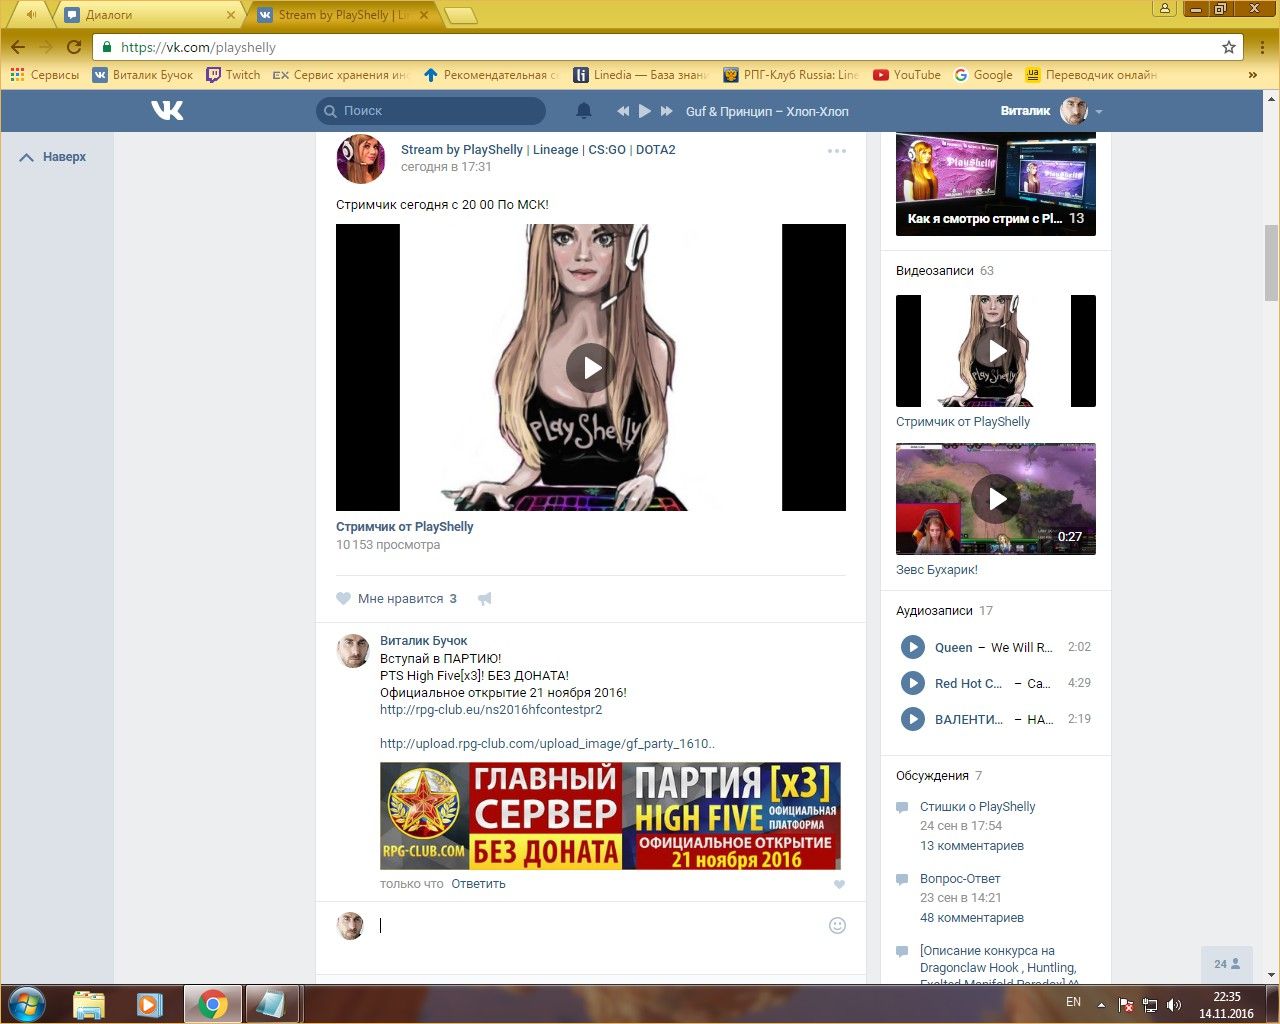This screenshot has width=1280, height=1024.
Task: Play the ВАЛЕНТИ... audio track
Action: point(913,719)
